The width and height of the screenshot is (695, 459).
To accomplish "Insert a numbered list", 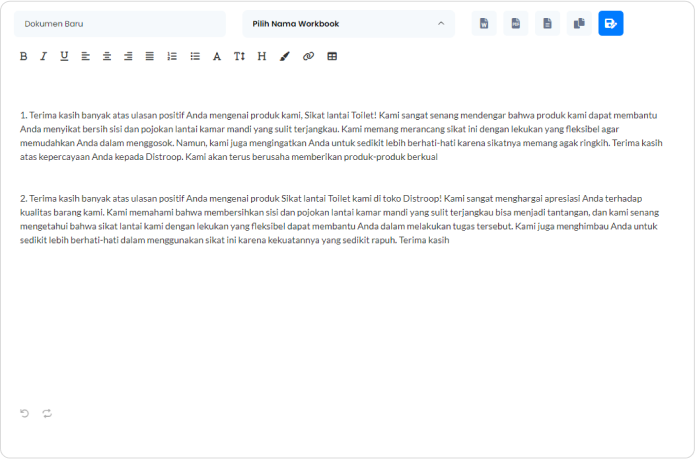I will click(172, 56).
